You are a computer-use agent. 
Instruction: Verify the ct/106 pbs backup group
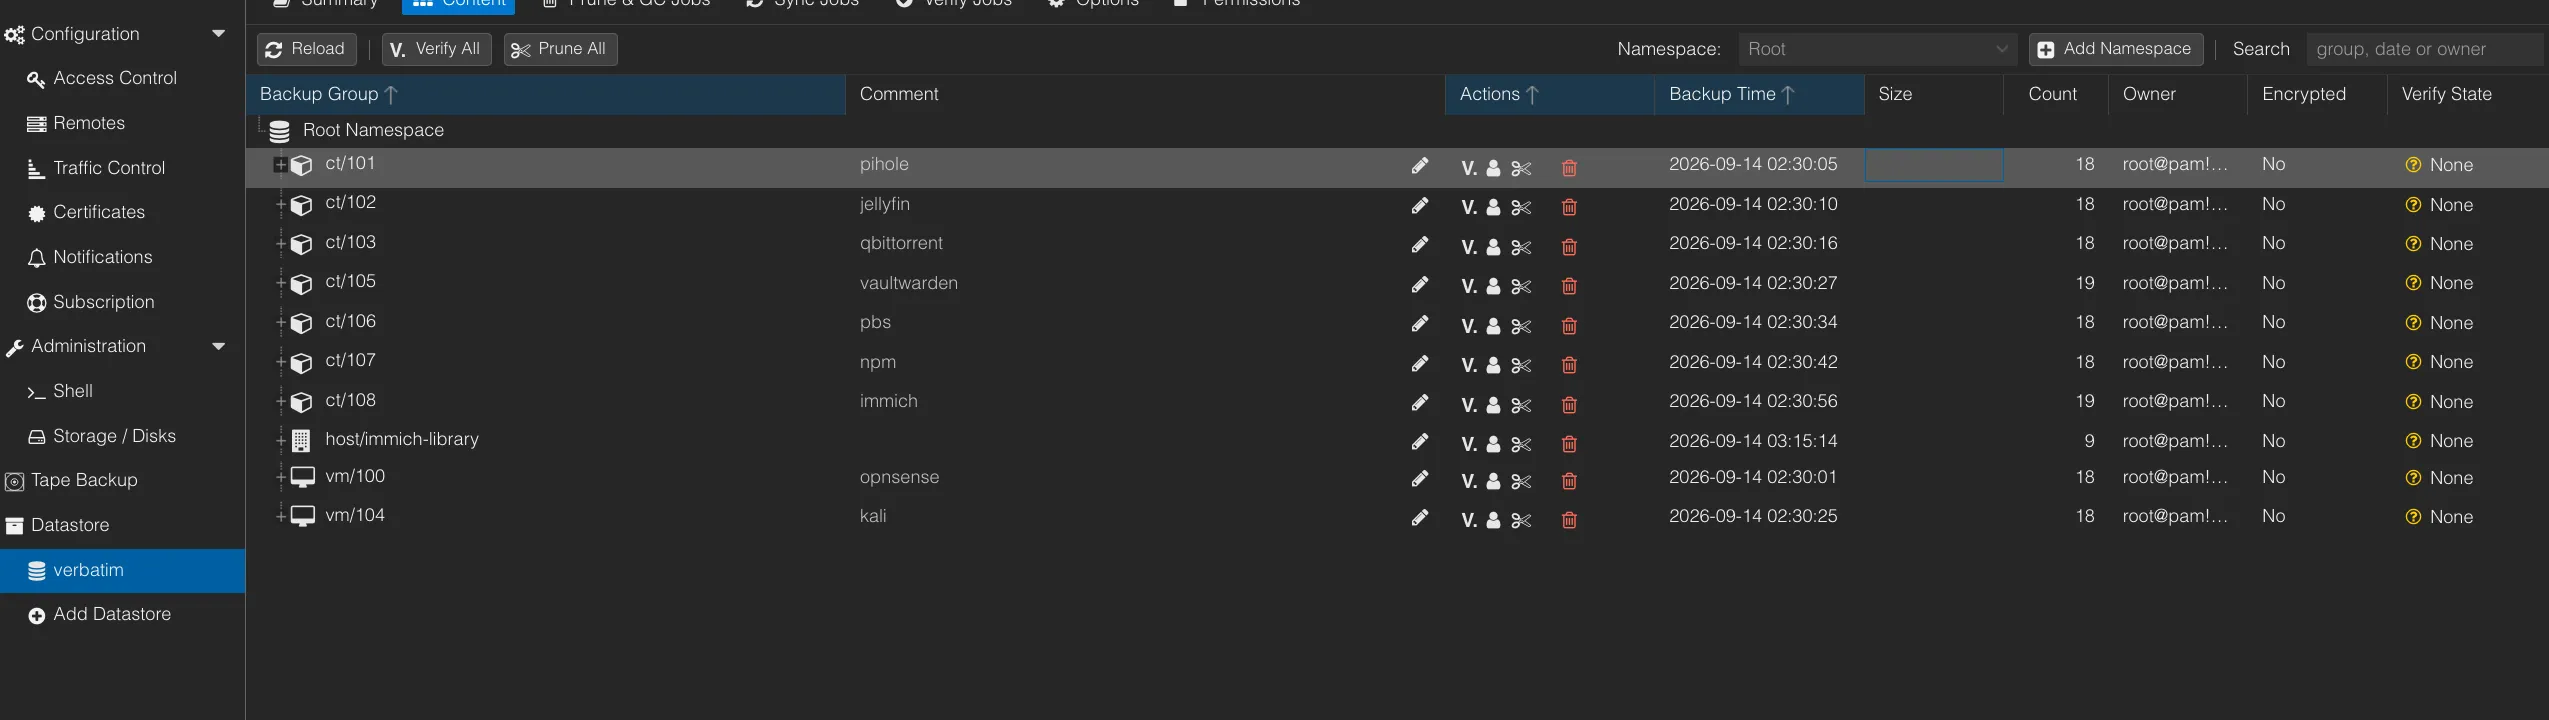click(1468, 326)
